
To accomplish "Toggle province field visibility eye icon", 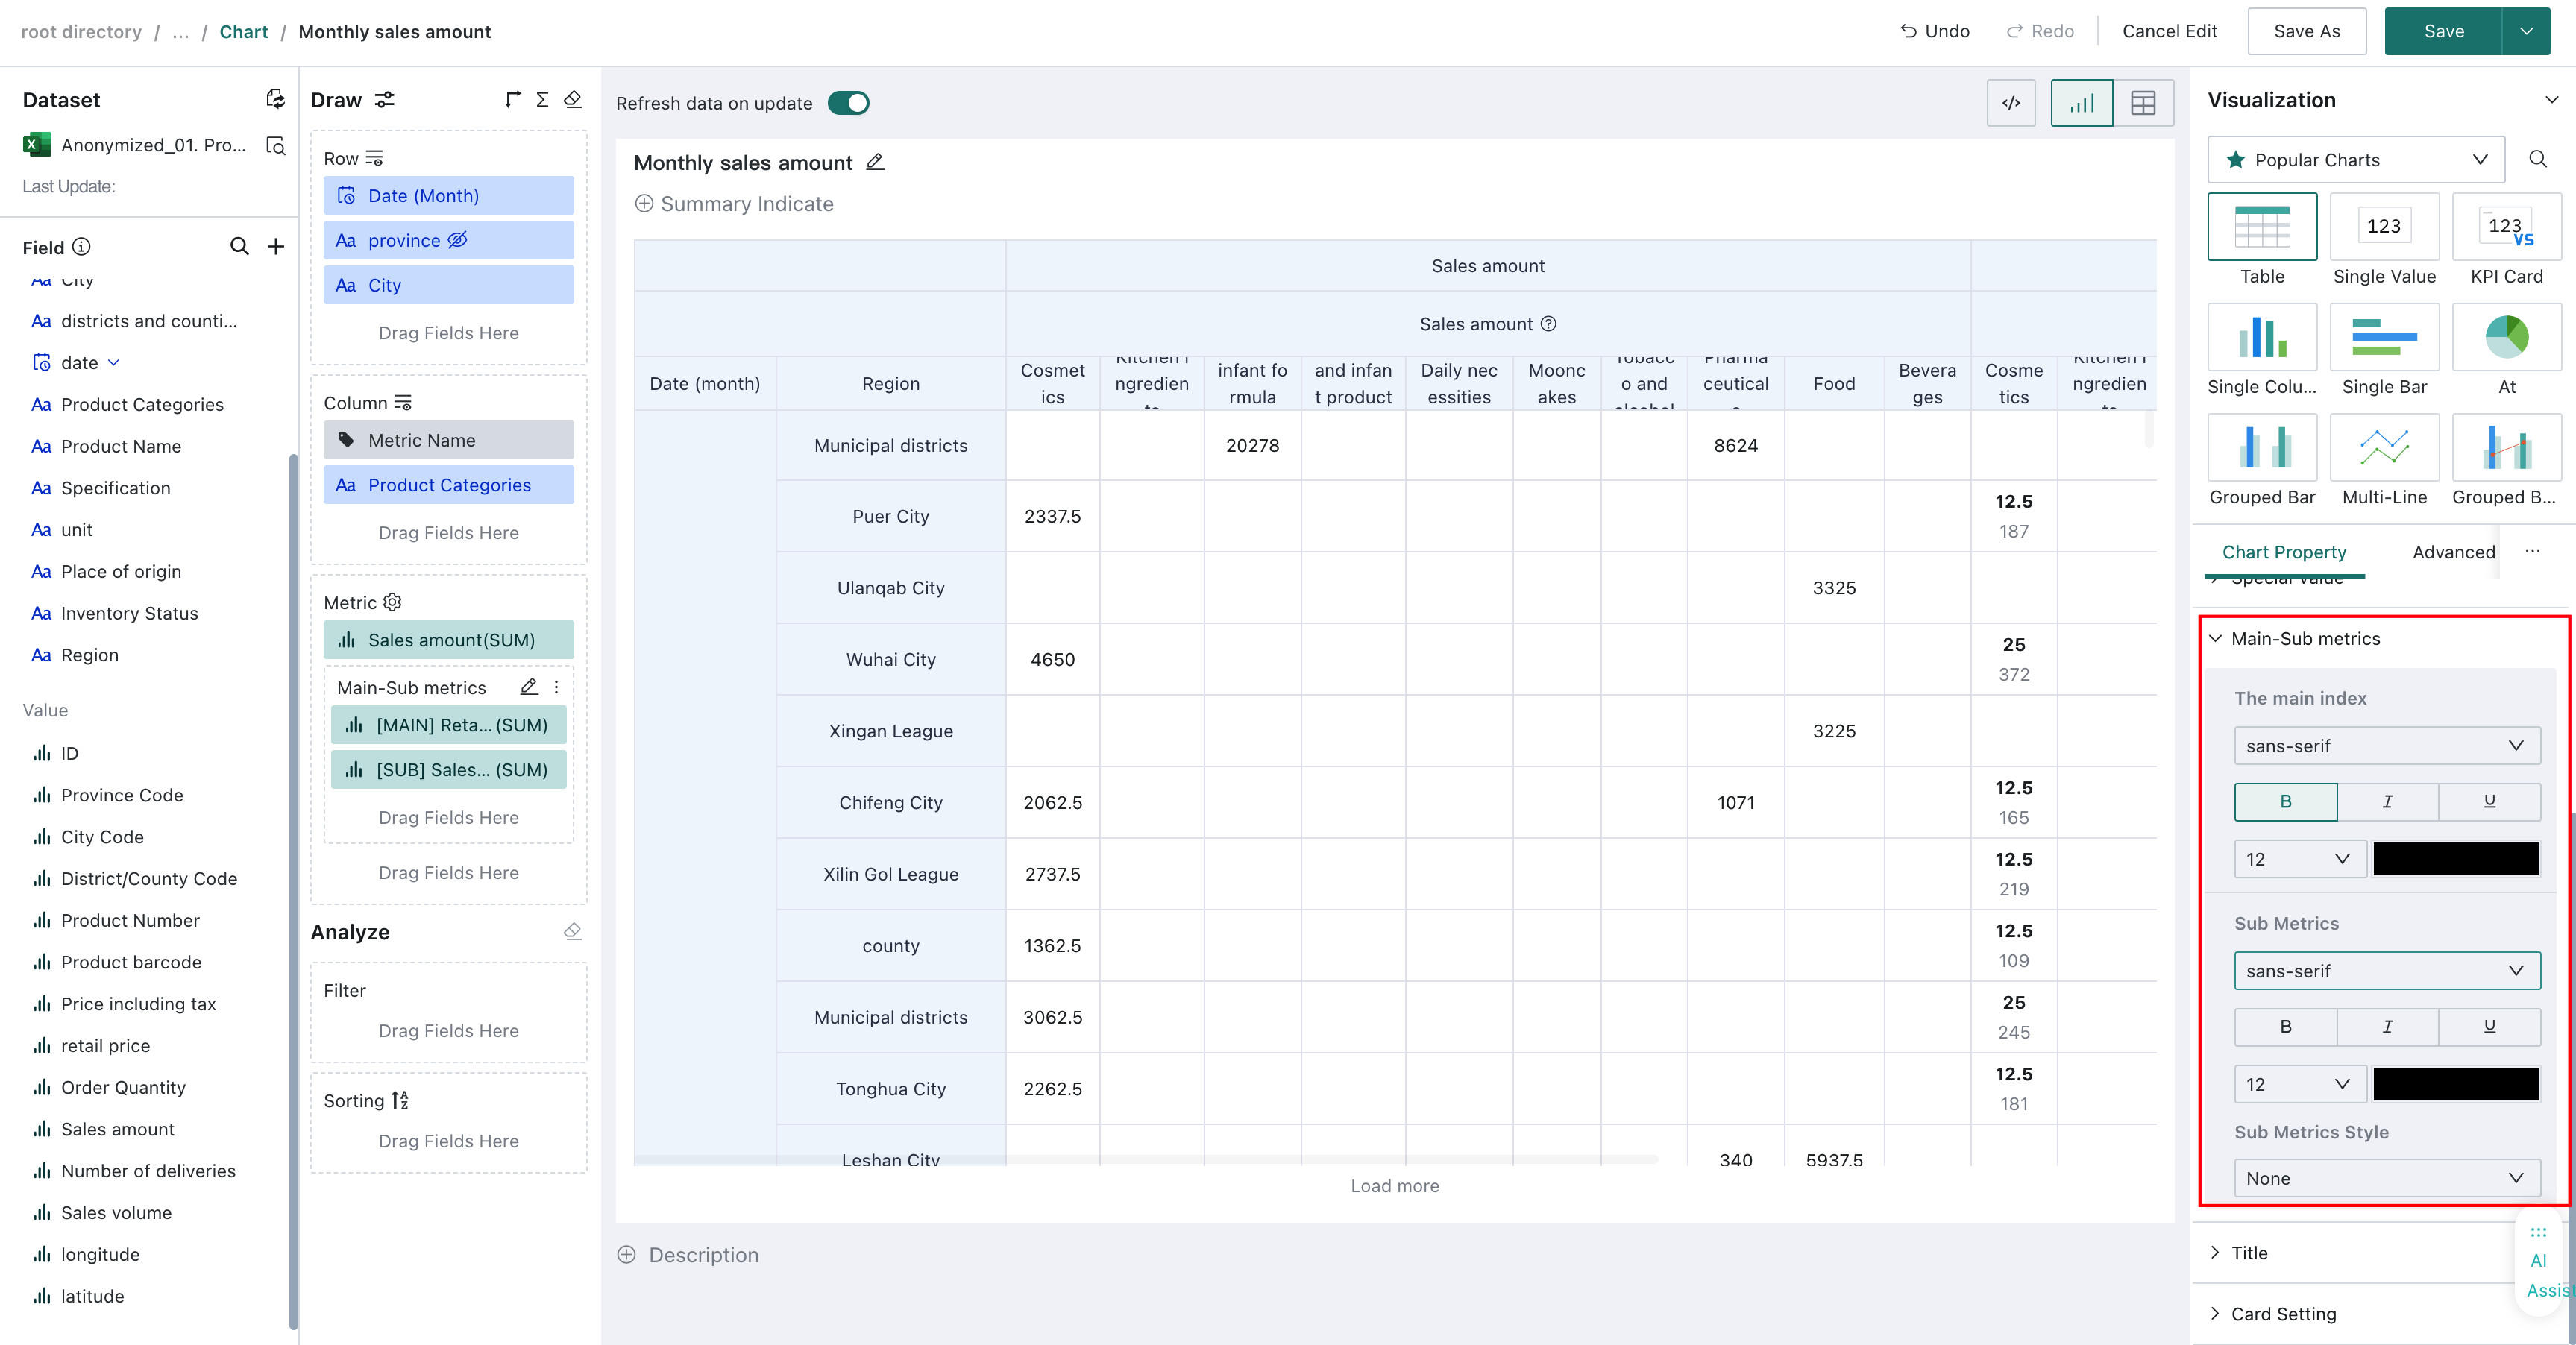I will 457,240.
